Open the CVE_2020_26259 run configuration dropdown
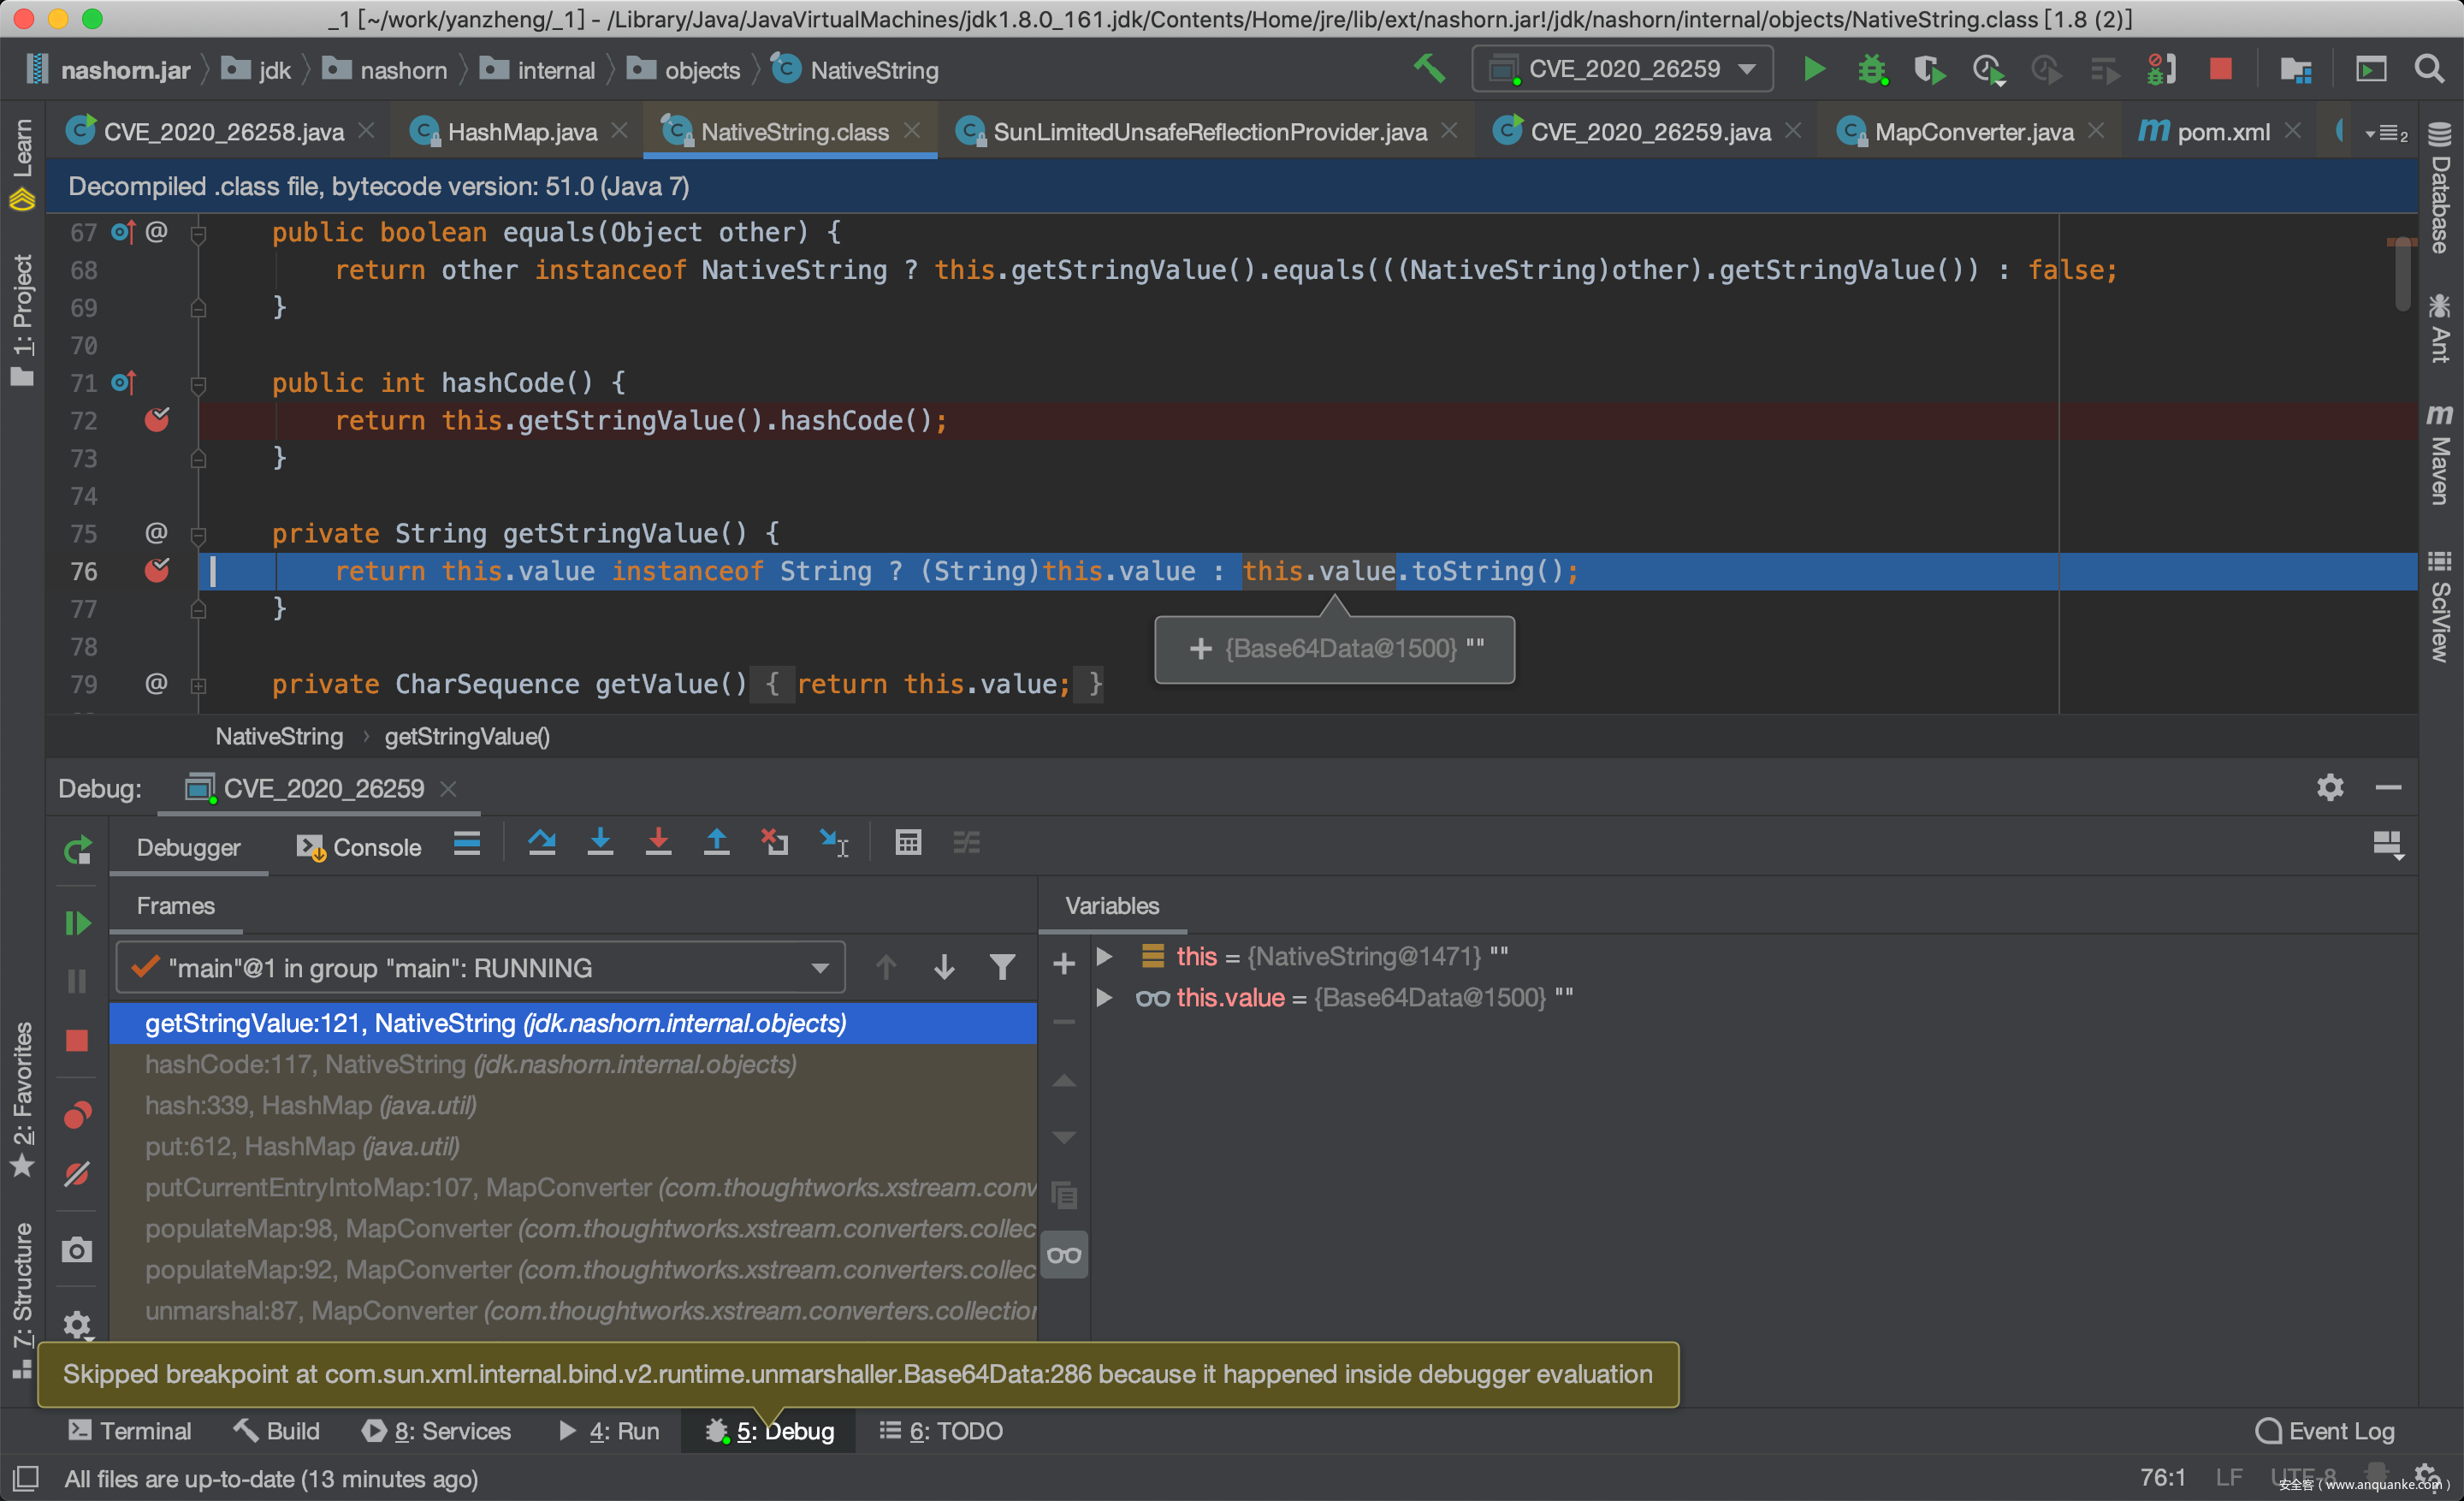Image resolution: width=2464 pixels, height=1501 pixels. point(1622,69)
